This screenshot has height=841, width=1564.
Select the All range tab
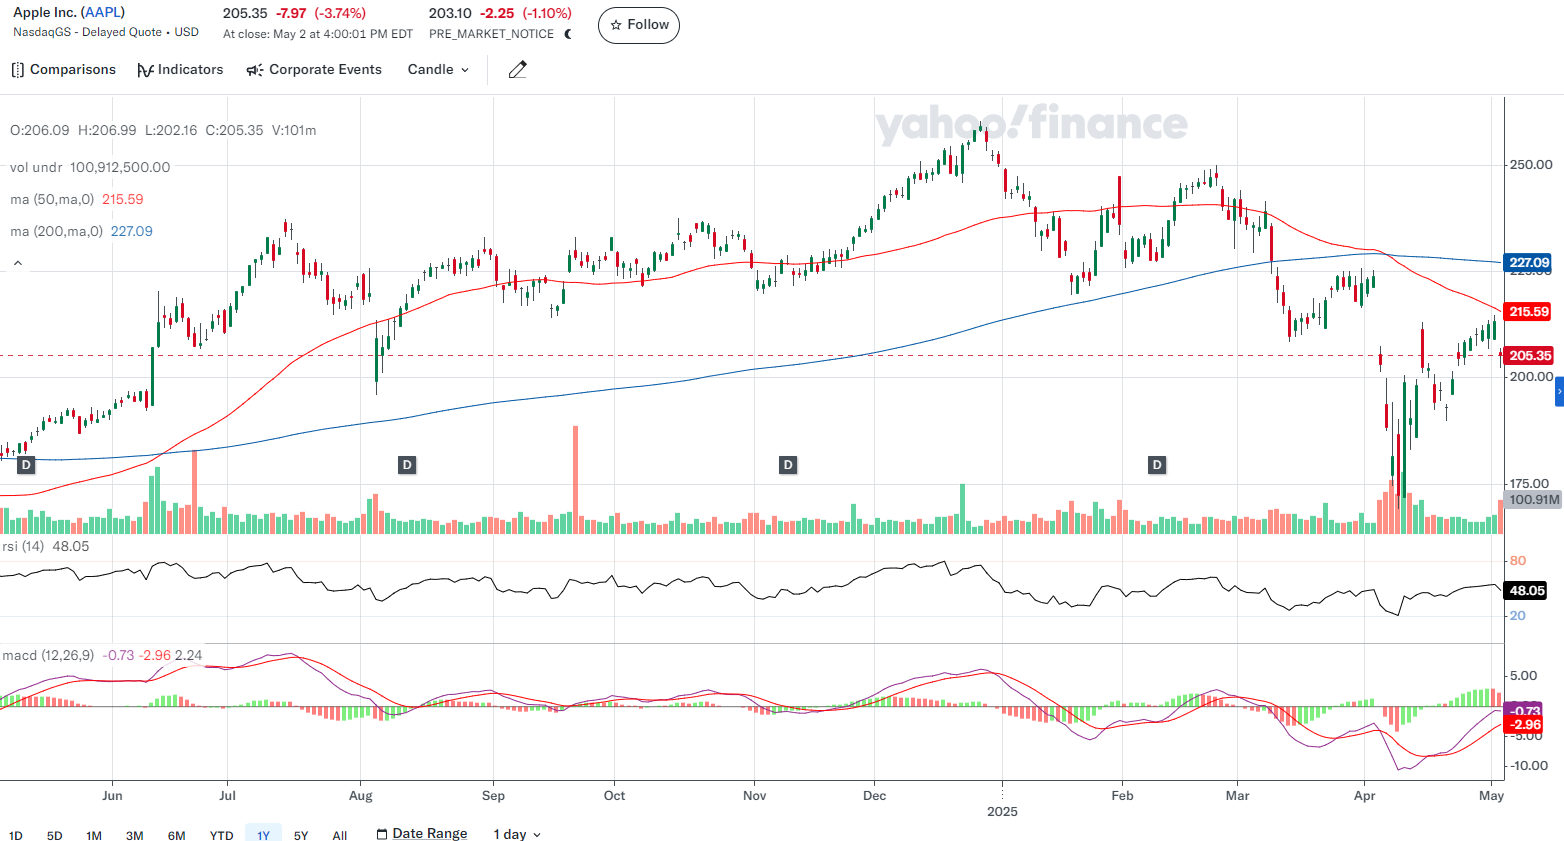point(340,835)
